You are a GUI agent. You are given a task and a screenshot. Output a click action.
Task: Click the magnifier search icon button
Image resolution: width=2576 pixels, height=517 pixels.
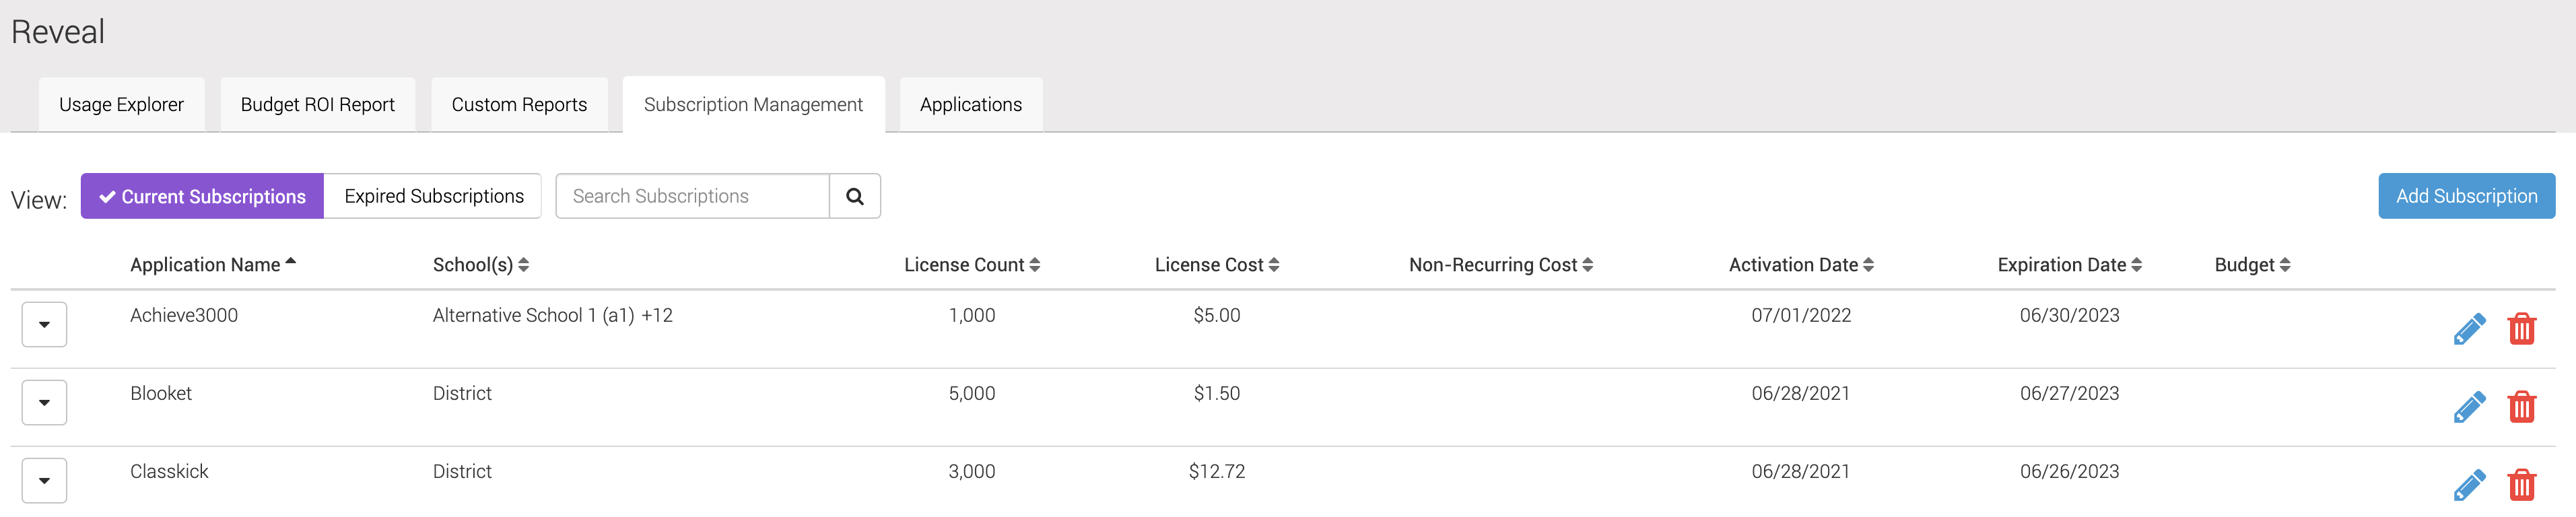point(855,196)
